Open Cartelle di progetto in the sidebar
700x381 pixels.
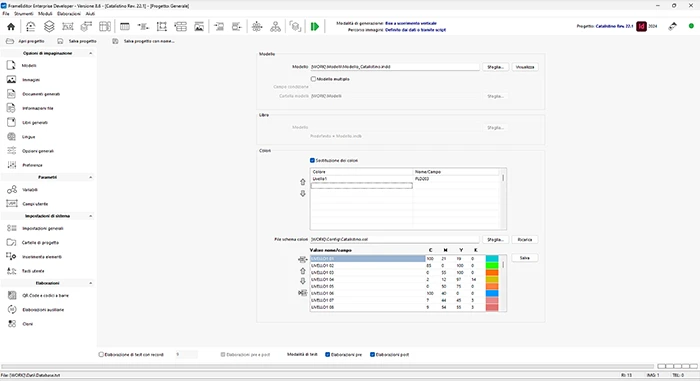point(40,243)
